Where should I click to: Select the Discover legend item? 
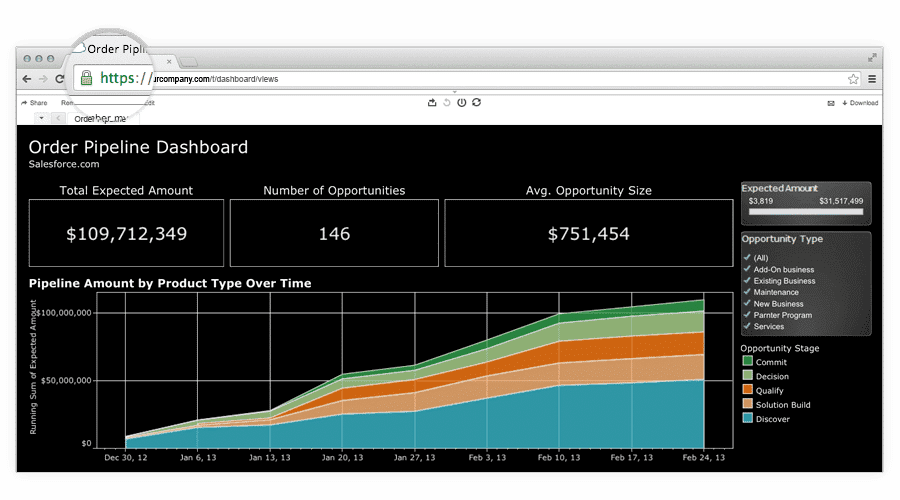[771, 419]
